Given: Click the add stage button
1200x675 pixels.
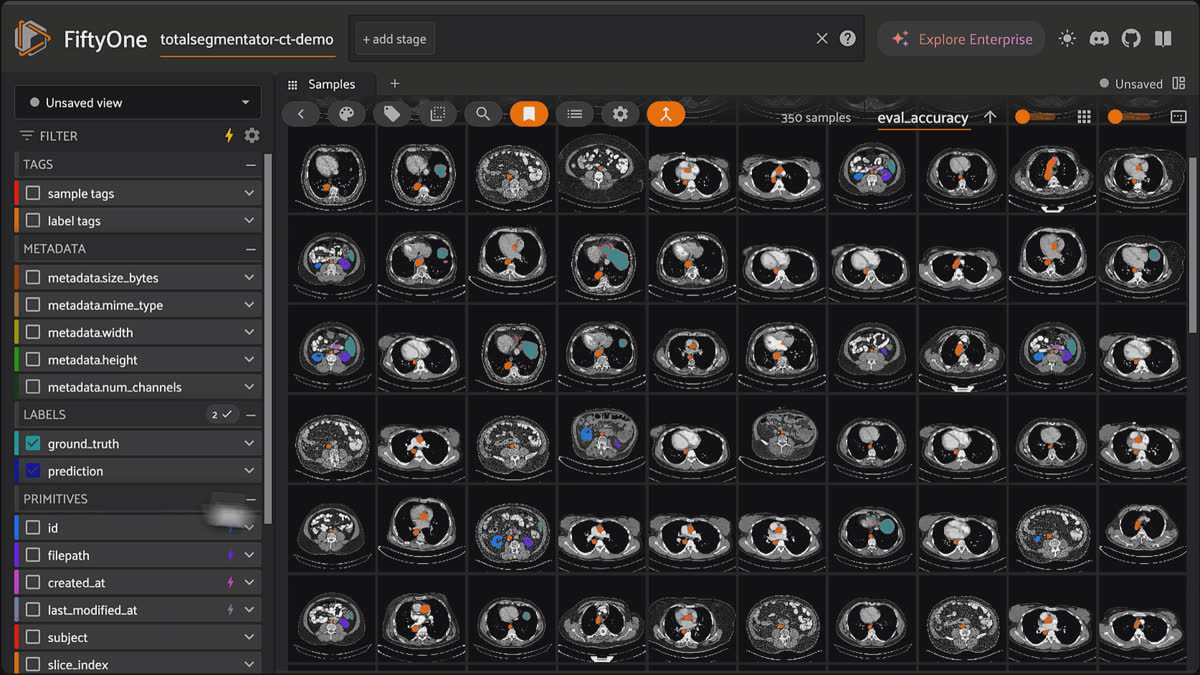Looking at the screenshot, I should (x=394, y=39).
